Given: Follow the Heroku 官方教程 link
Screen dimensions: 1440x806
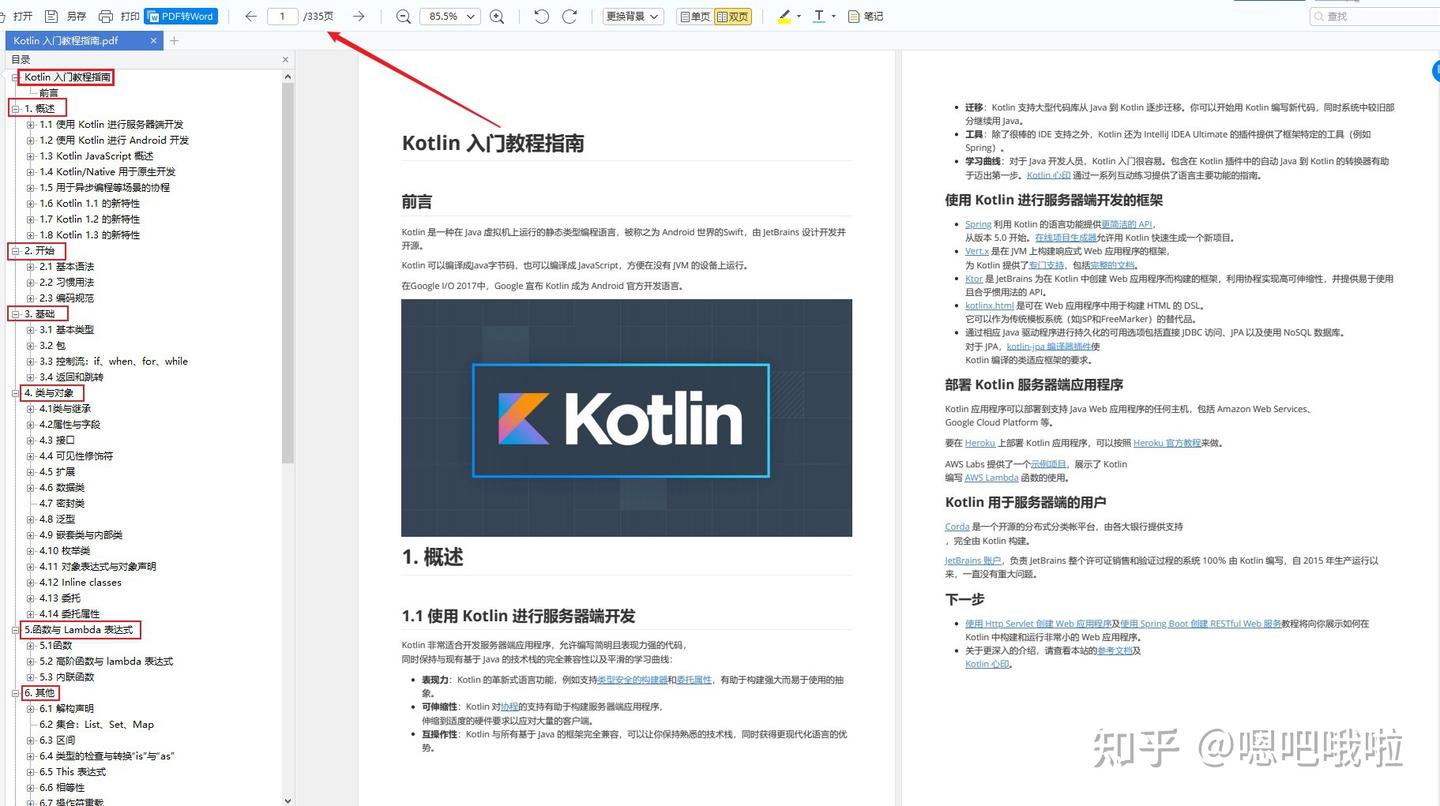Looking at the screenshot, I should point(1167,442).
